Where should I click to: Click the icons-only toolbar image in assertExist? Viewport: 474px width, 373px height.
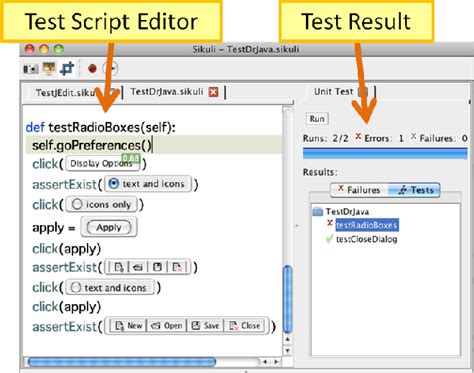[148, 267]
